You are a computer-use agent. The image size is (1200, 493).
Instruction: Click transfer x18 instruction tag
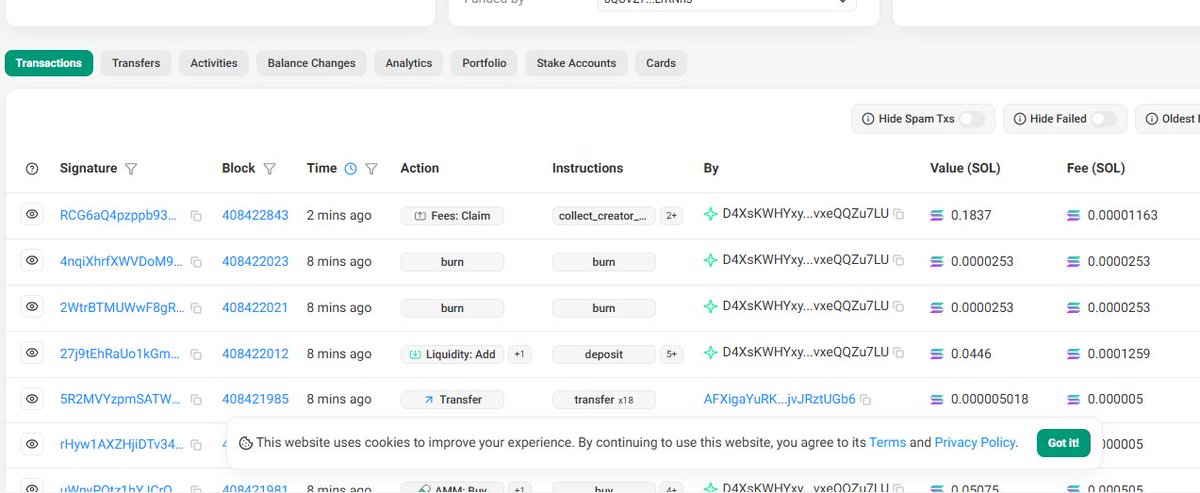click(x=604, y=399)
